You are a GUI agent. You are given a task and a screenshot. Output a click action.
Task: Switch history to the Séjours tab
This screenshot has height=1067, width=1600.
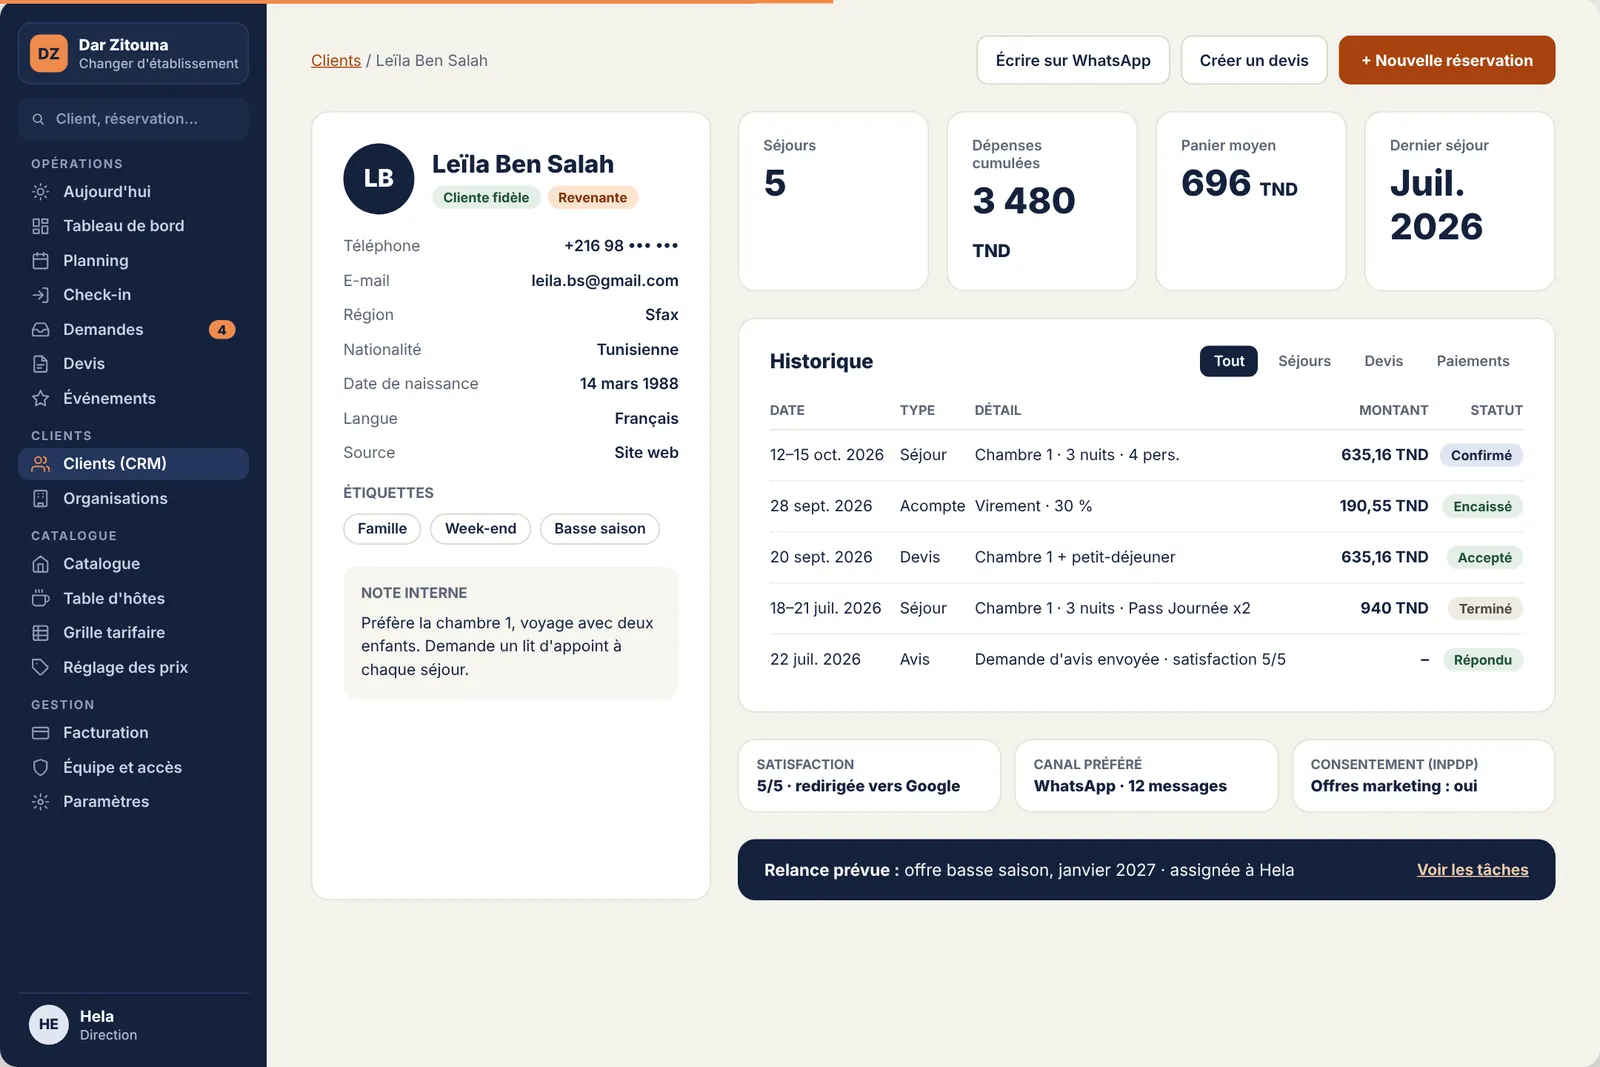pyautogui.click(x=1304, y=361)
